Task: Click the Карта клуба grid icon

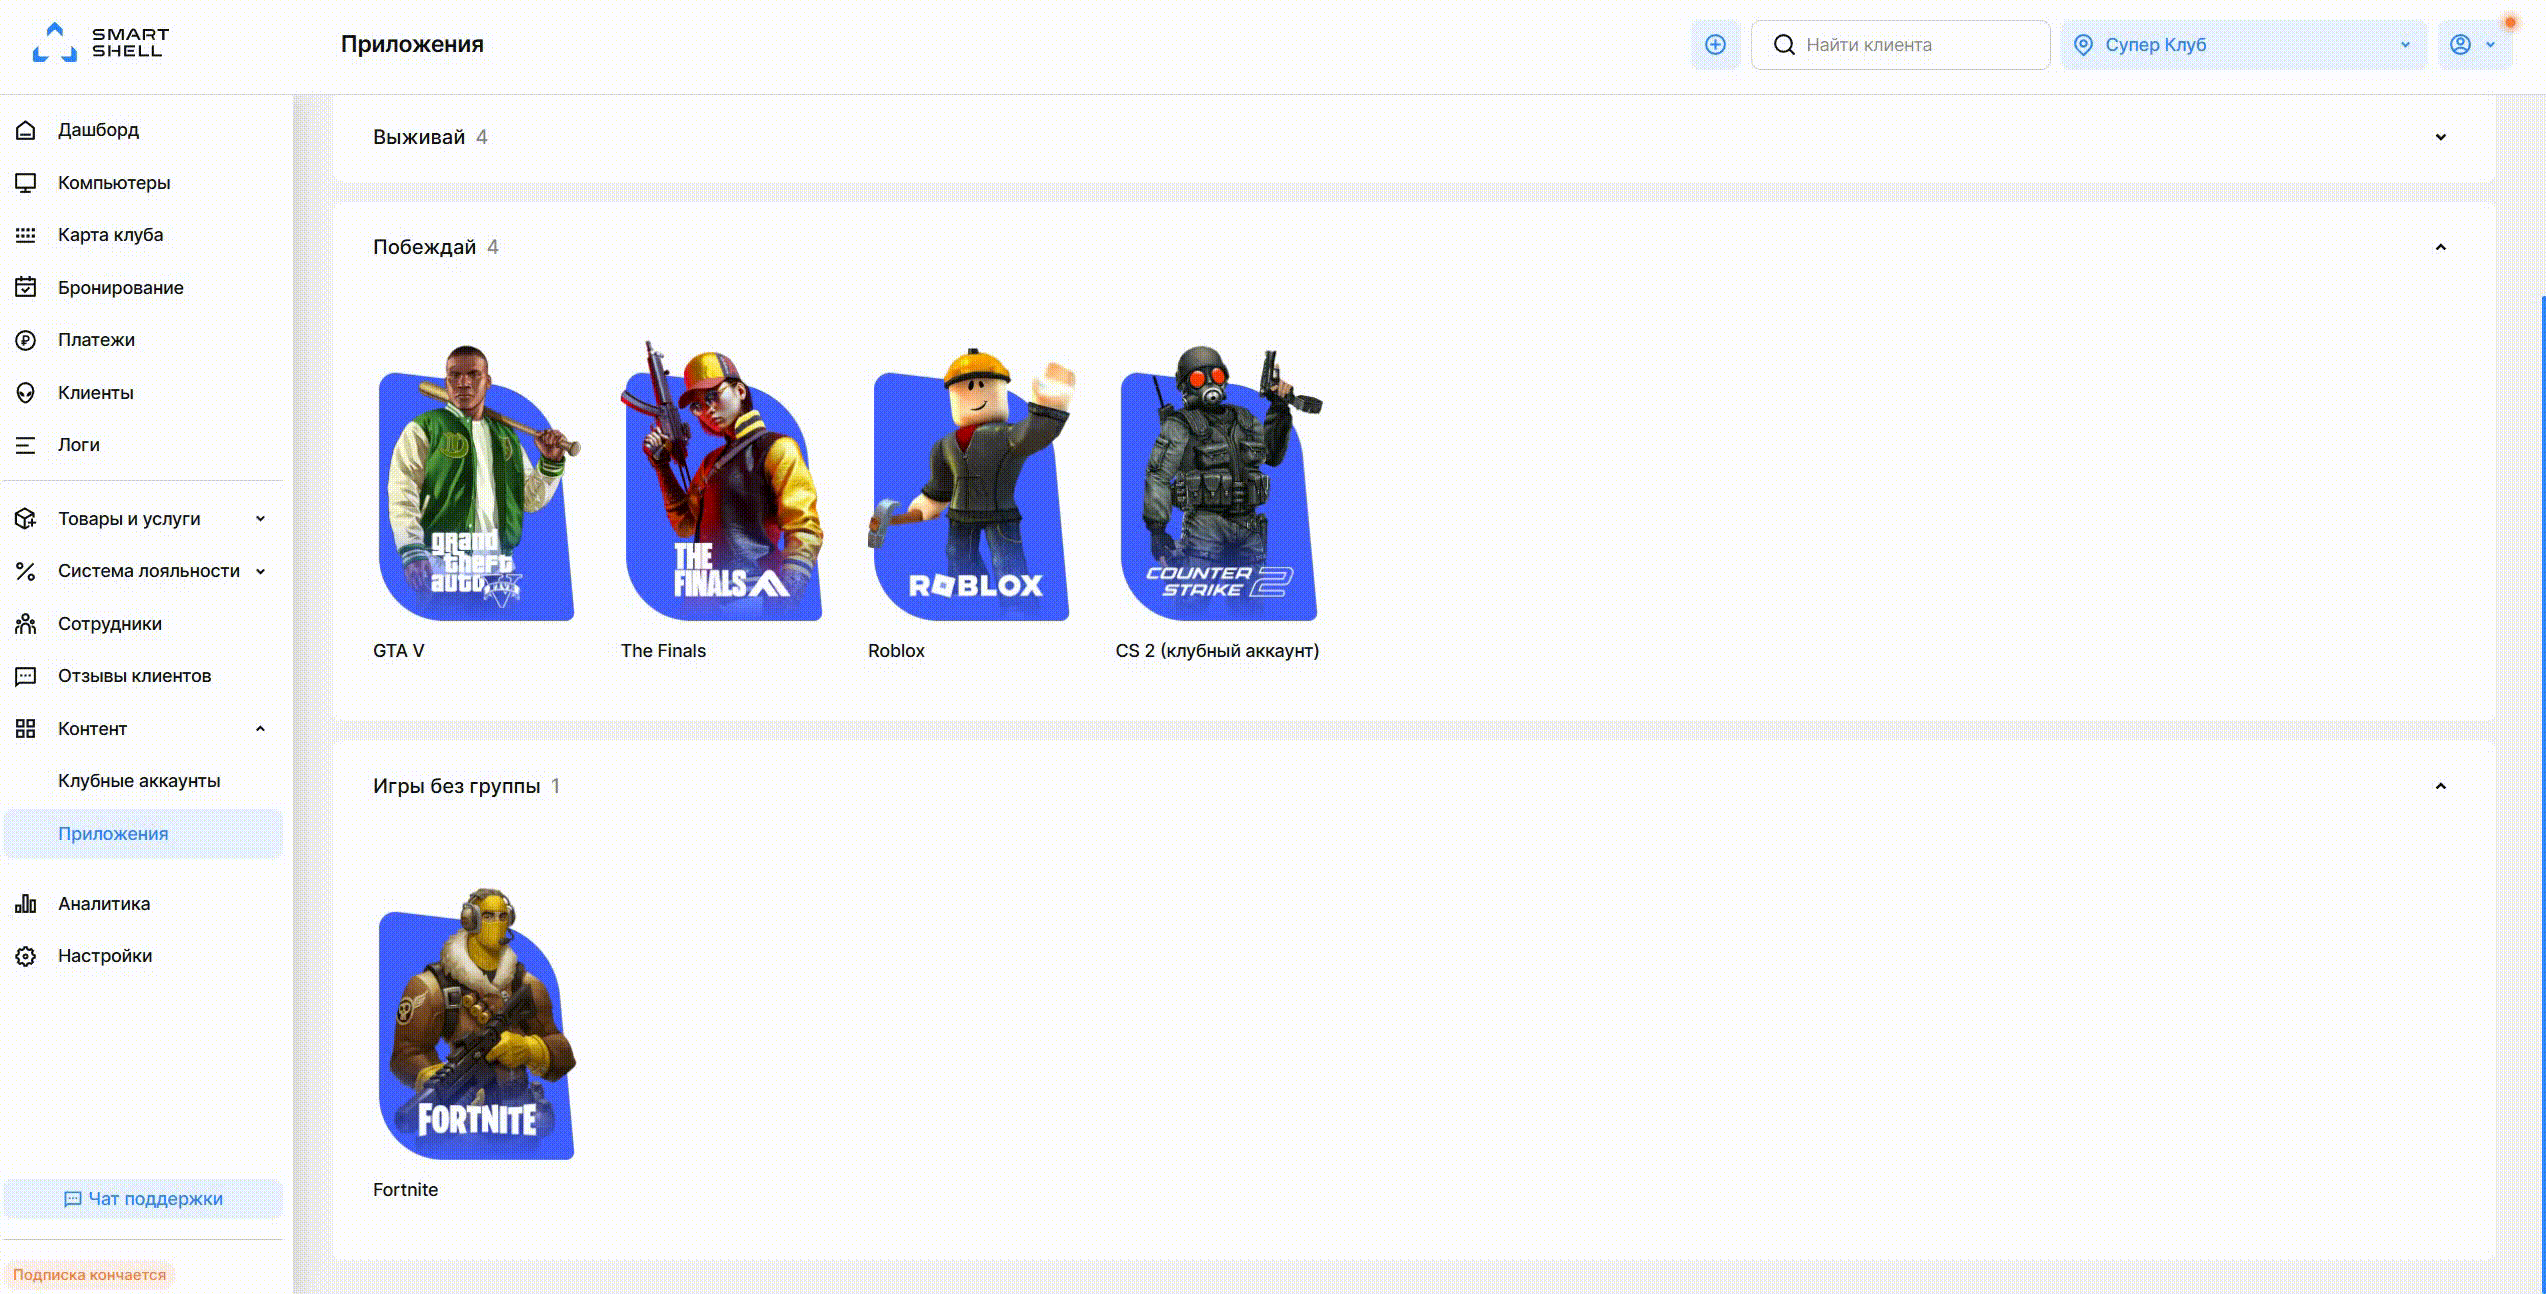Action: [x=26, y=235]
